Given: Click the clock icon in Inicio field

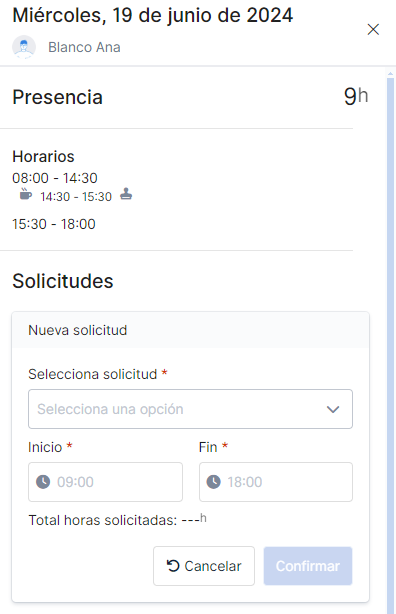Looking at the screenshot, I should tap(43, 482).
